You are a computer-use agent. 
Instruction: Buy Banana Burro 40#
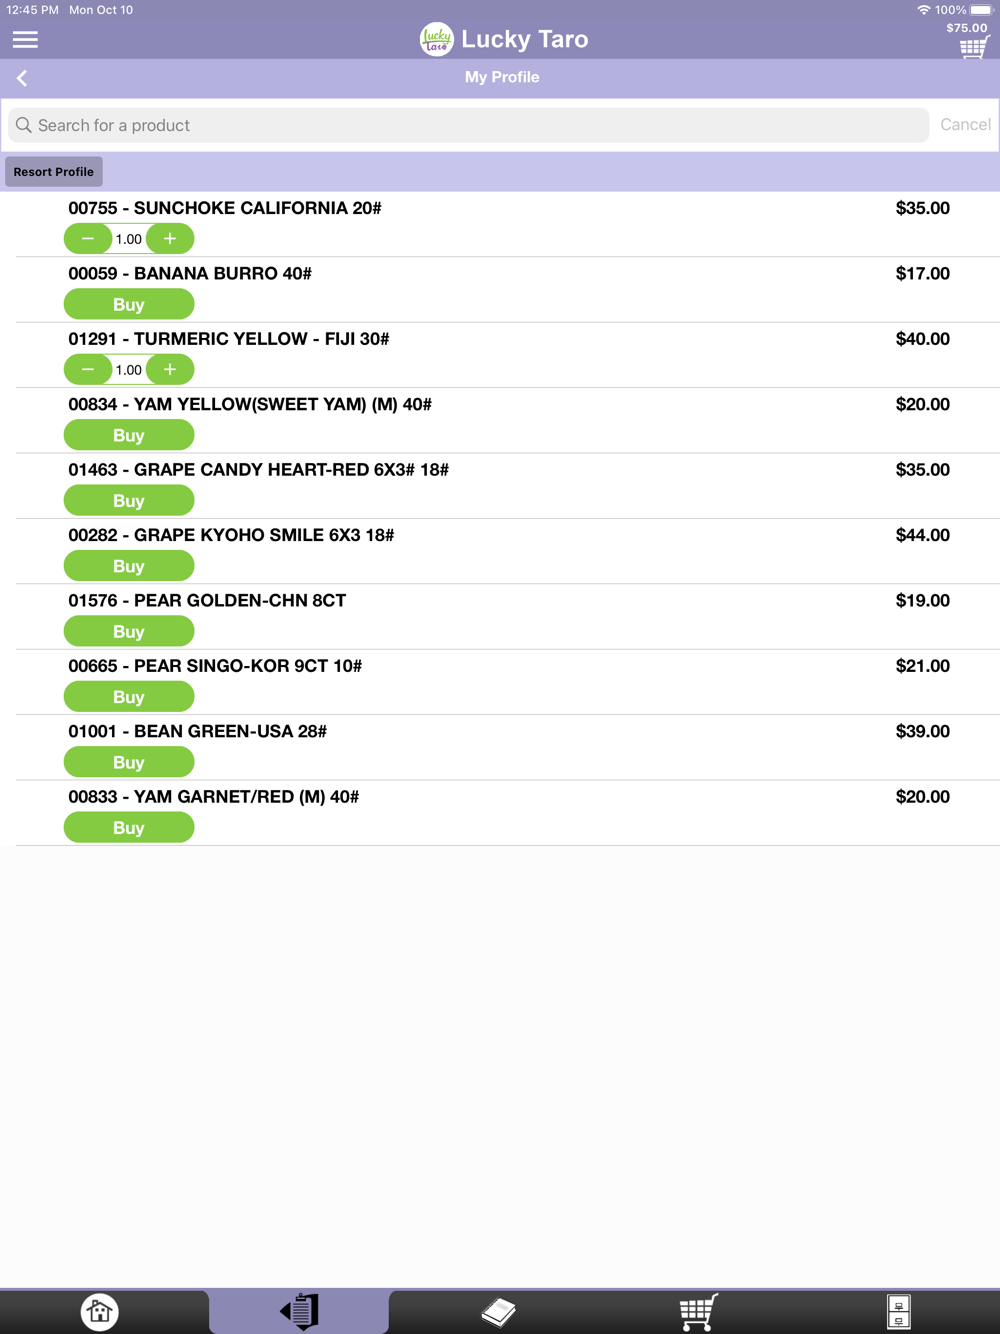click(x=129, y=305)
